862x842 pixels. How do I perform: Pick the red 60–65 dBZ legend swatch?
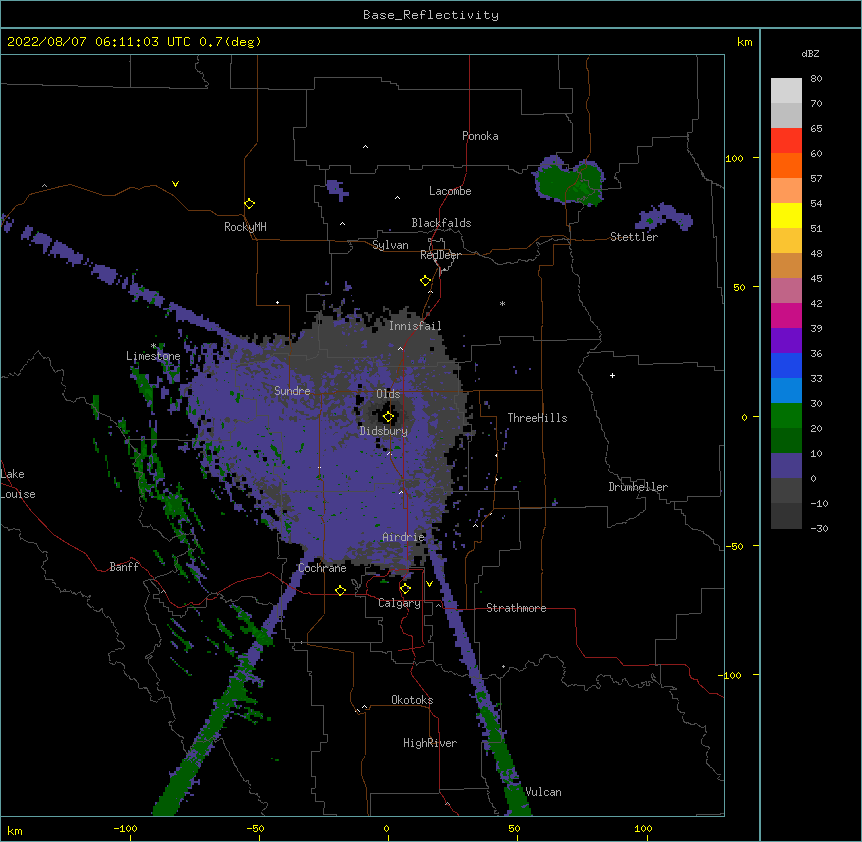click(786, 141)
